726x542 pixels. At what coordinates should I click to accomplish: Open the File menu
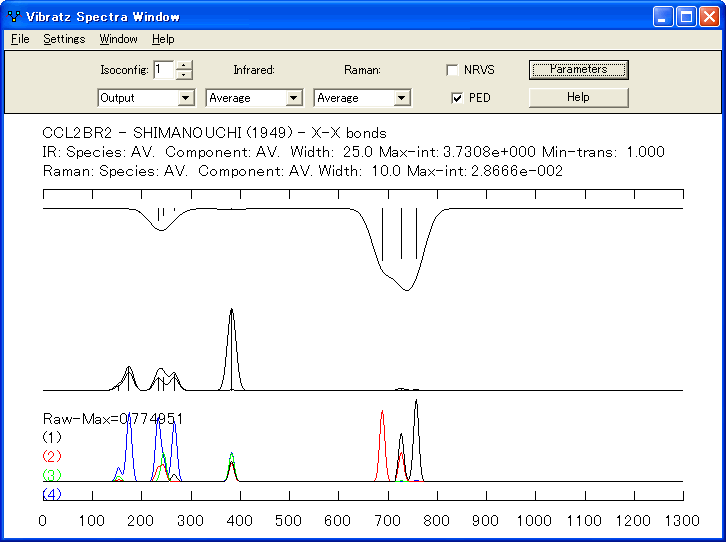(20, 39)
